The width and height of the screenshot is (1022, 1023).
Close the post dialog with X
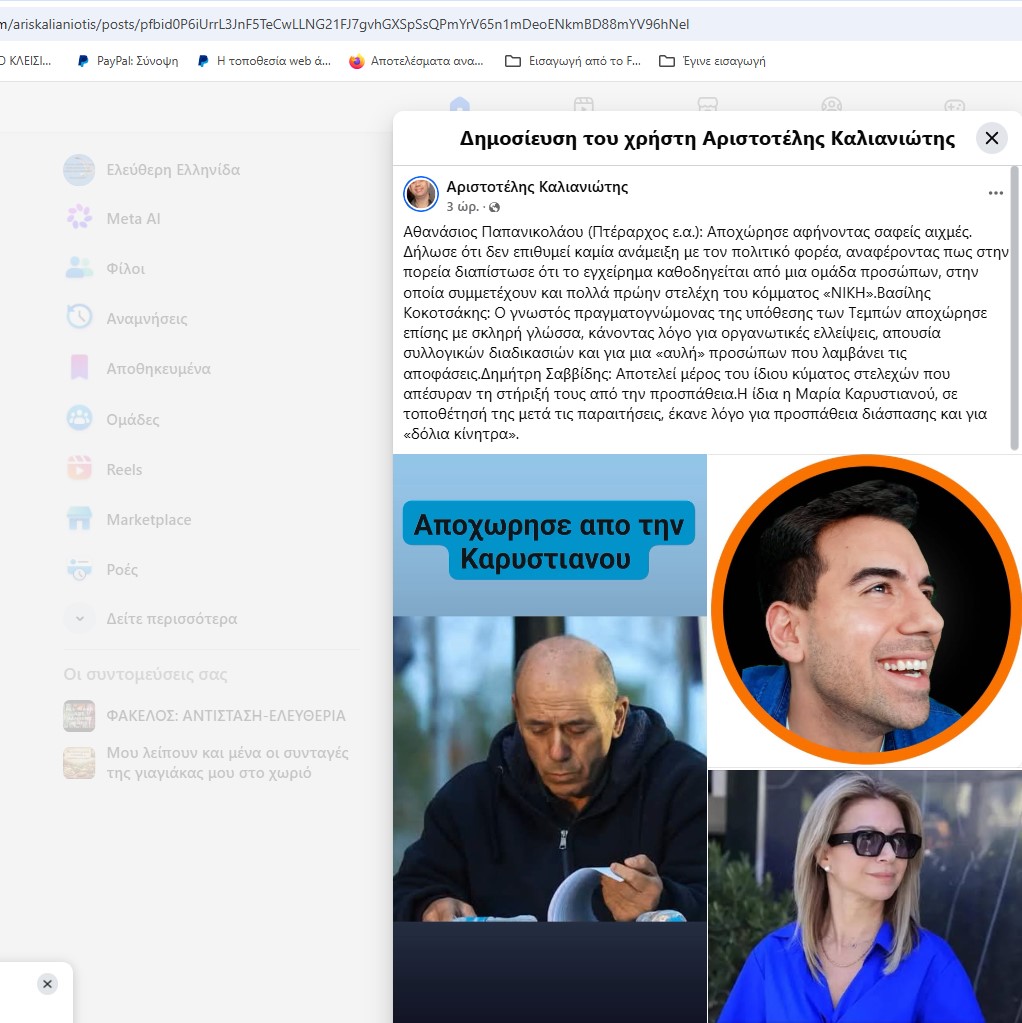point(991,138)
